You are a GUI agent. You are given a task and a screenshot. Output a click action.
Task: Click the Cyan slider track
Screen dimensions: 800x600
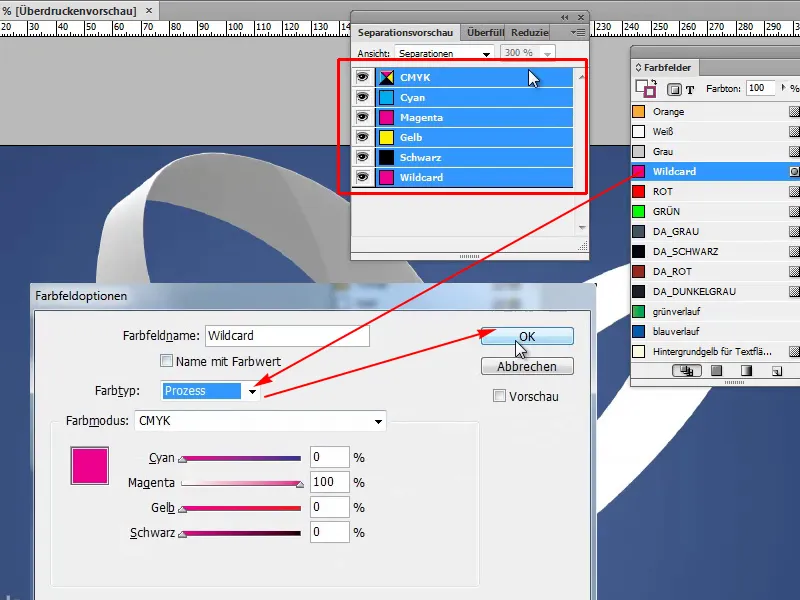[241, 458]
